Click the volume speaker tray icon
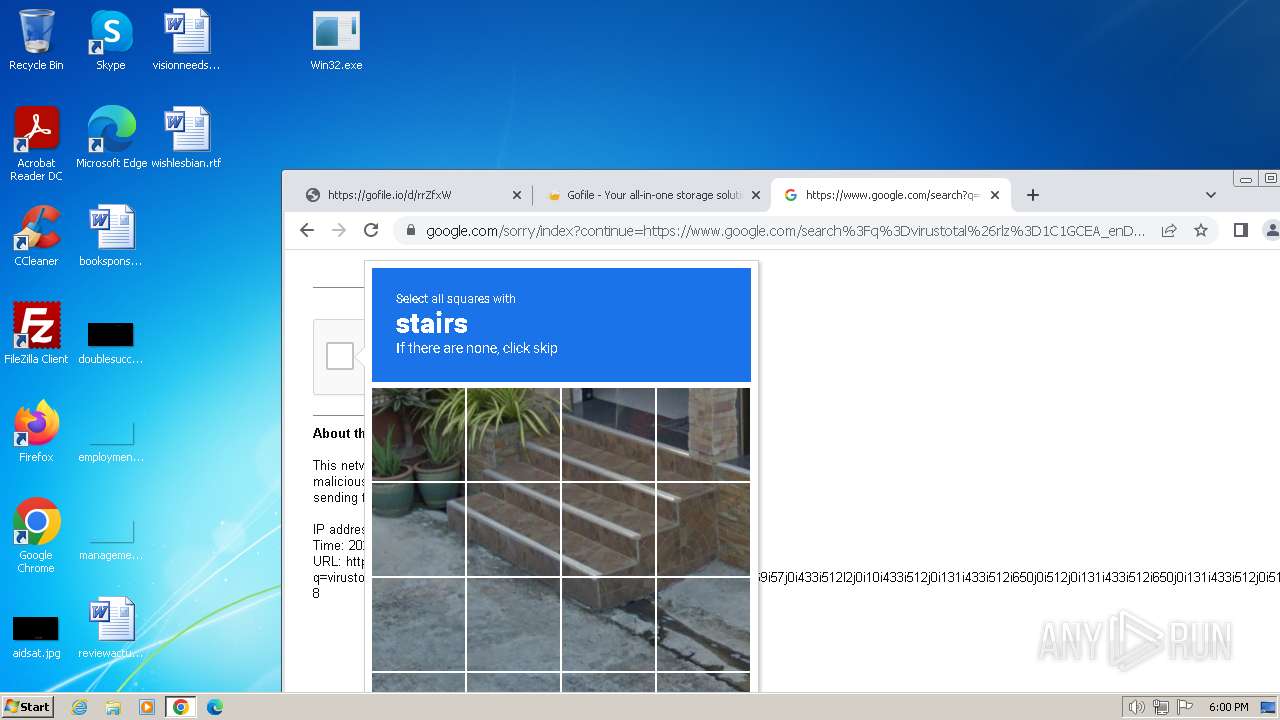The image size is (1280, 720). [1136, 707]
